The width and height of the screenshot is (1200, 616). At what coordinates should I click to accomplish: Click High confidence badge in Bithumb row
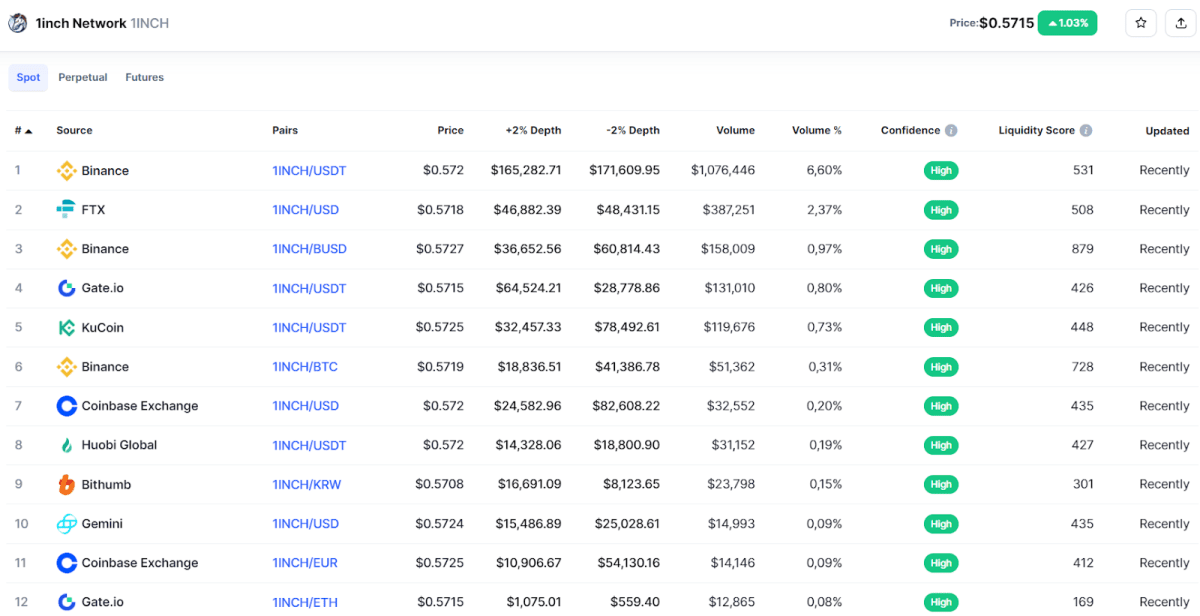tap(941, 484)
